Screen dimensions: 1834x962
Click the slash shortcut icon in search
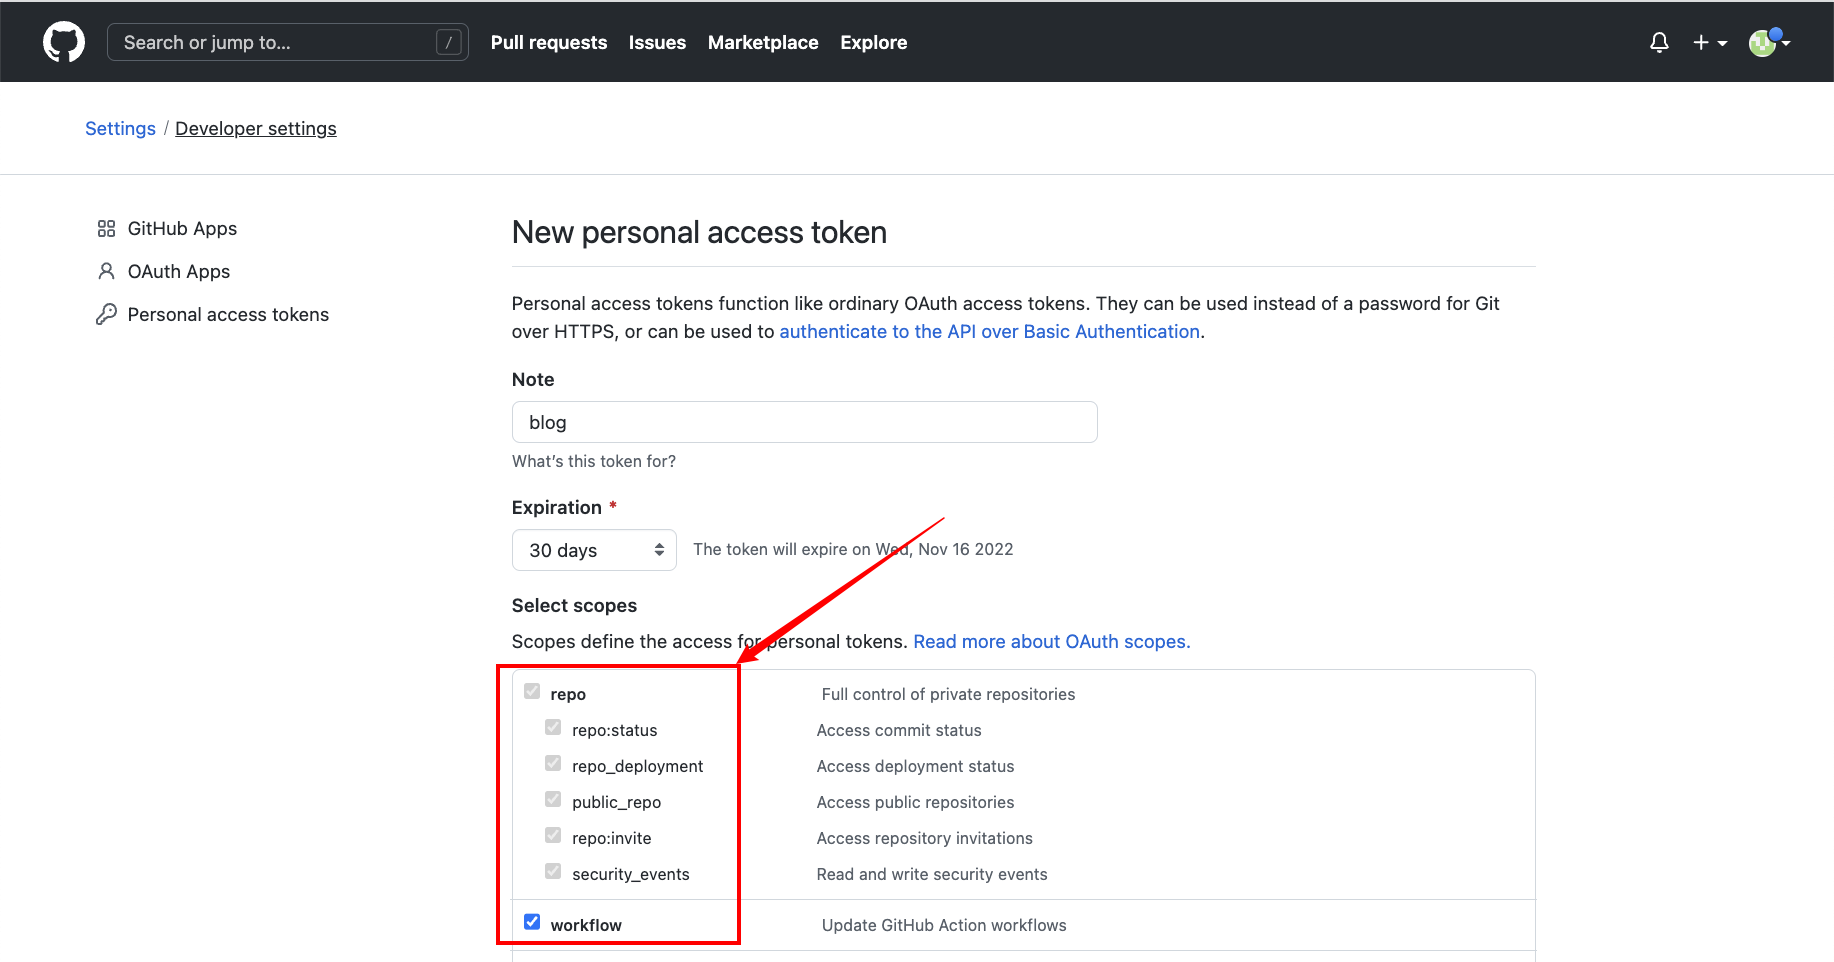(449, 42)
